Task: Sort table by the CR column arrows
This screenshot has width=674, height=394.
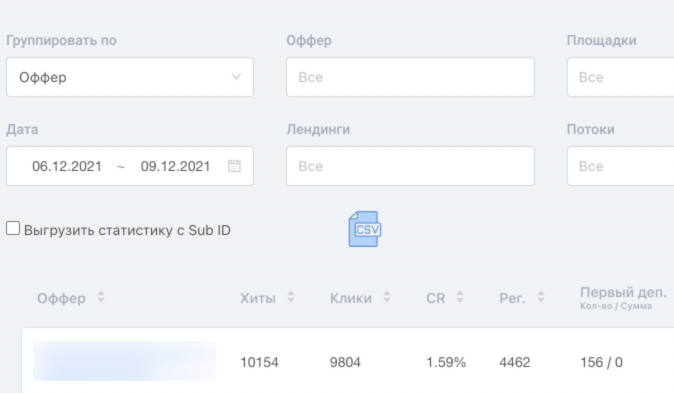Action: click(x=460, y=297)
